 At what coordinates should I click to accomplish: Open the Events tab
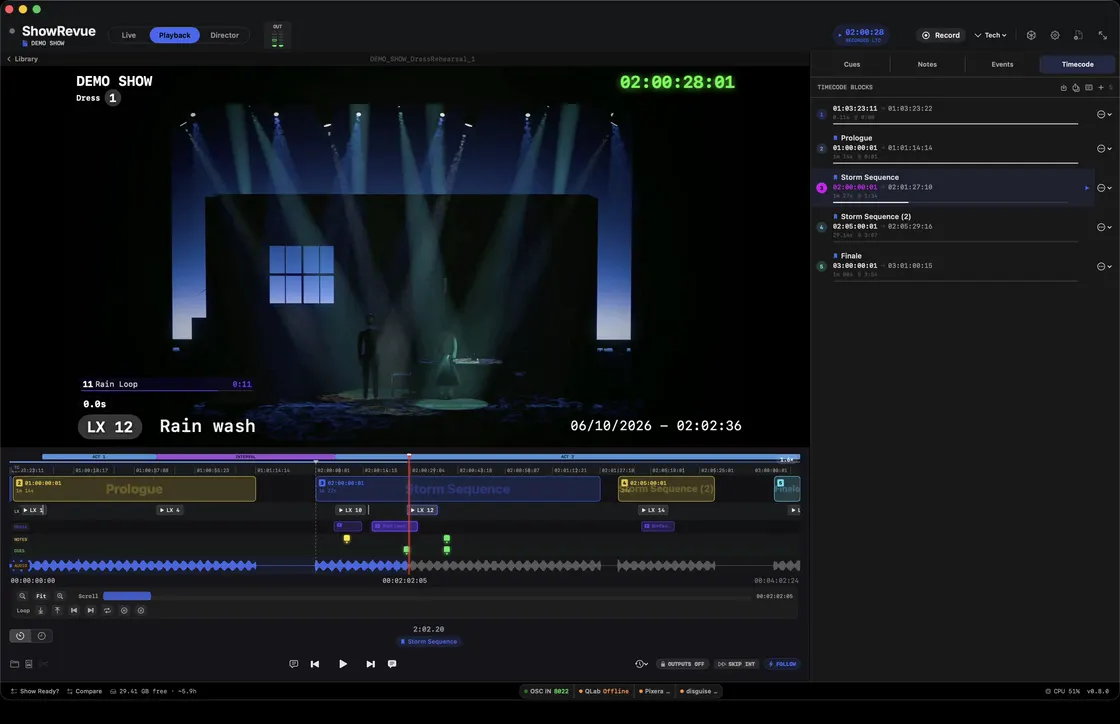1002,64
